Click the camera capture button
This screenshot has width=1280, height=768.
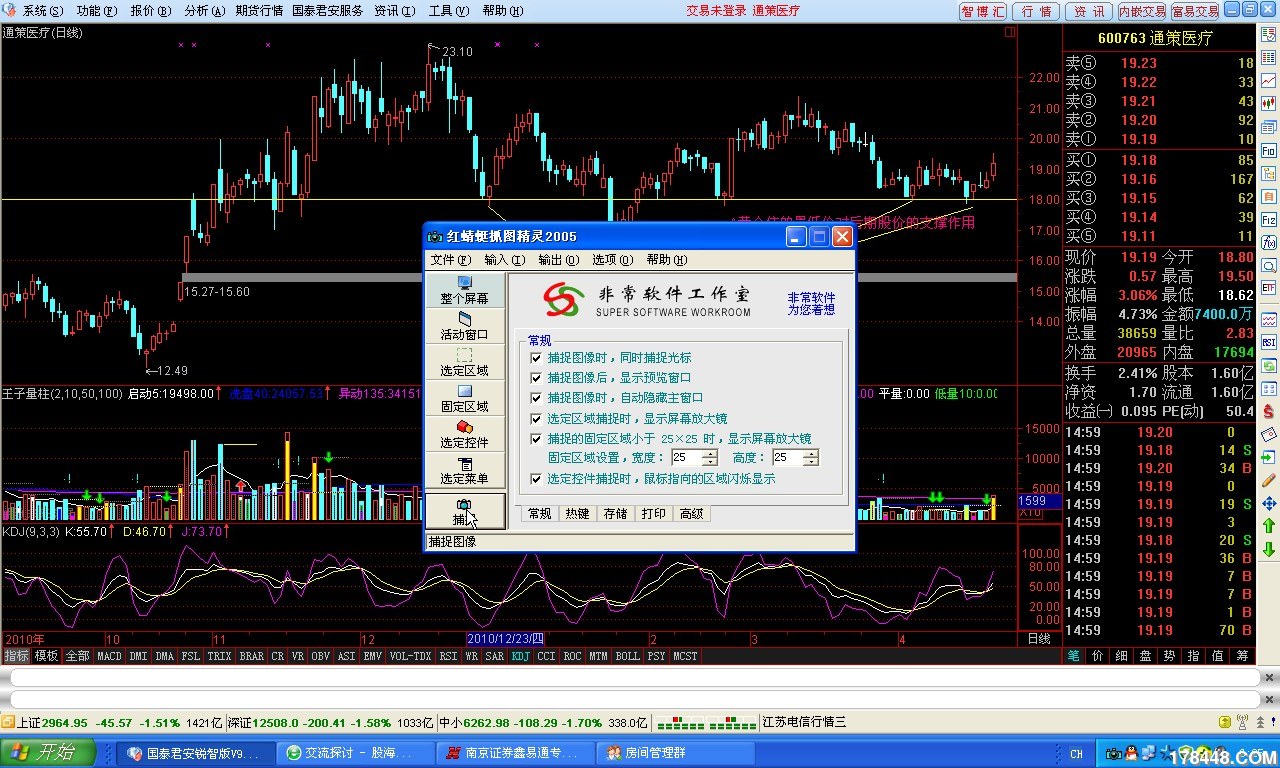465,511
